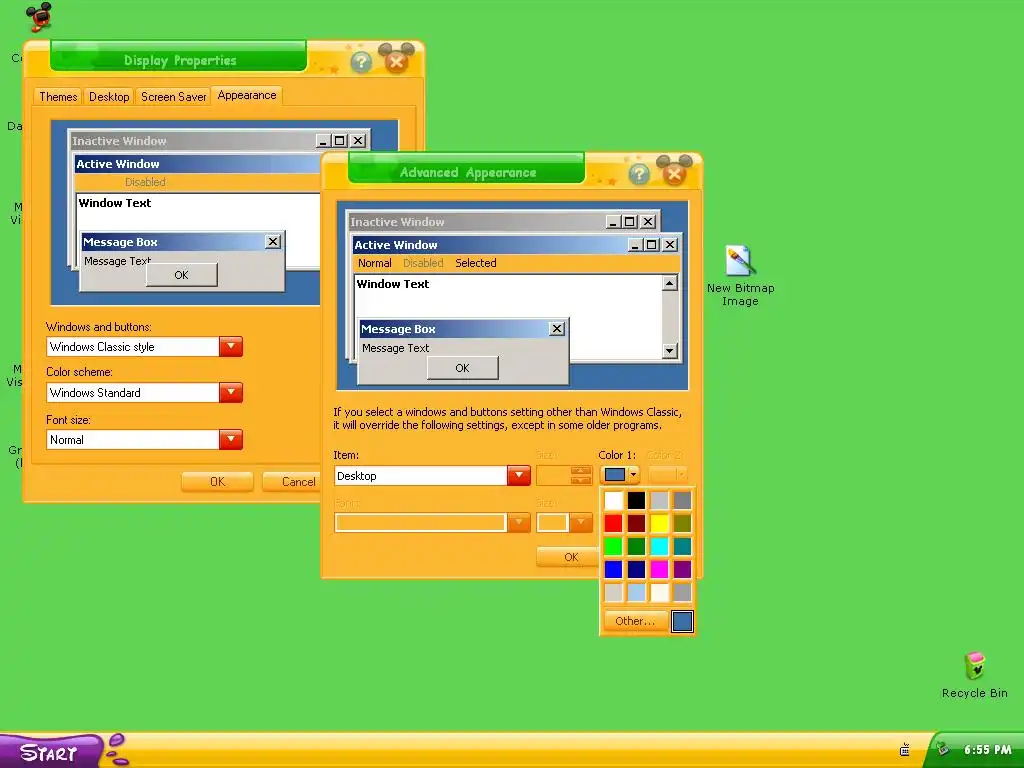The image size is (1024, 768).
Task: Click preview OK button in Display Properties
Action: coord(182,275)
